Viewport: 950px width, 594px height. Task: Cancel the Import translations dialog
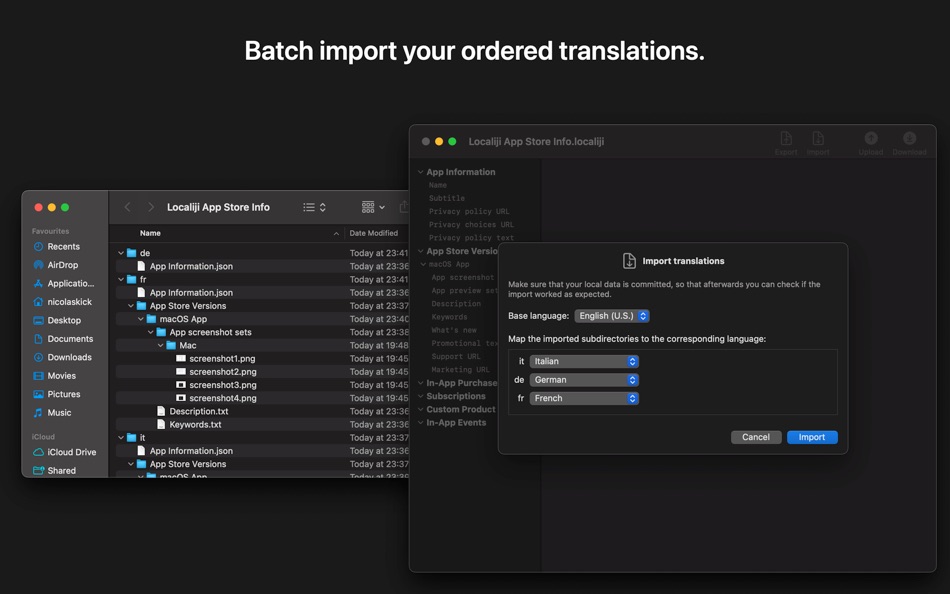pos(756,437)
